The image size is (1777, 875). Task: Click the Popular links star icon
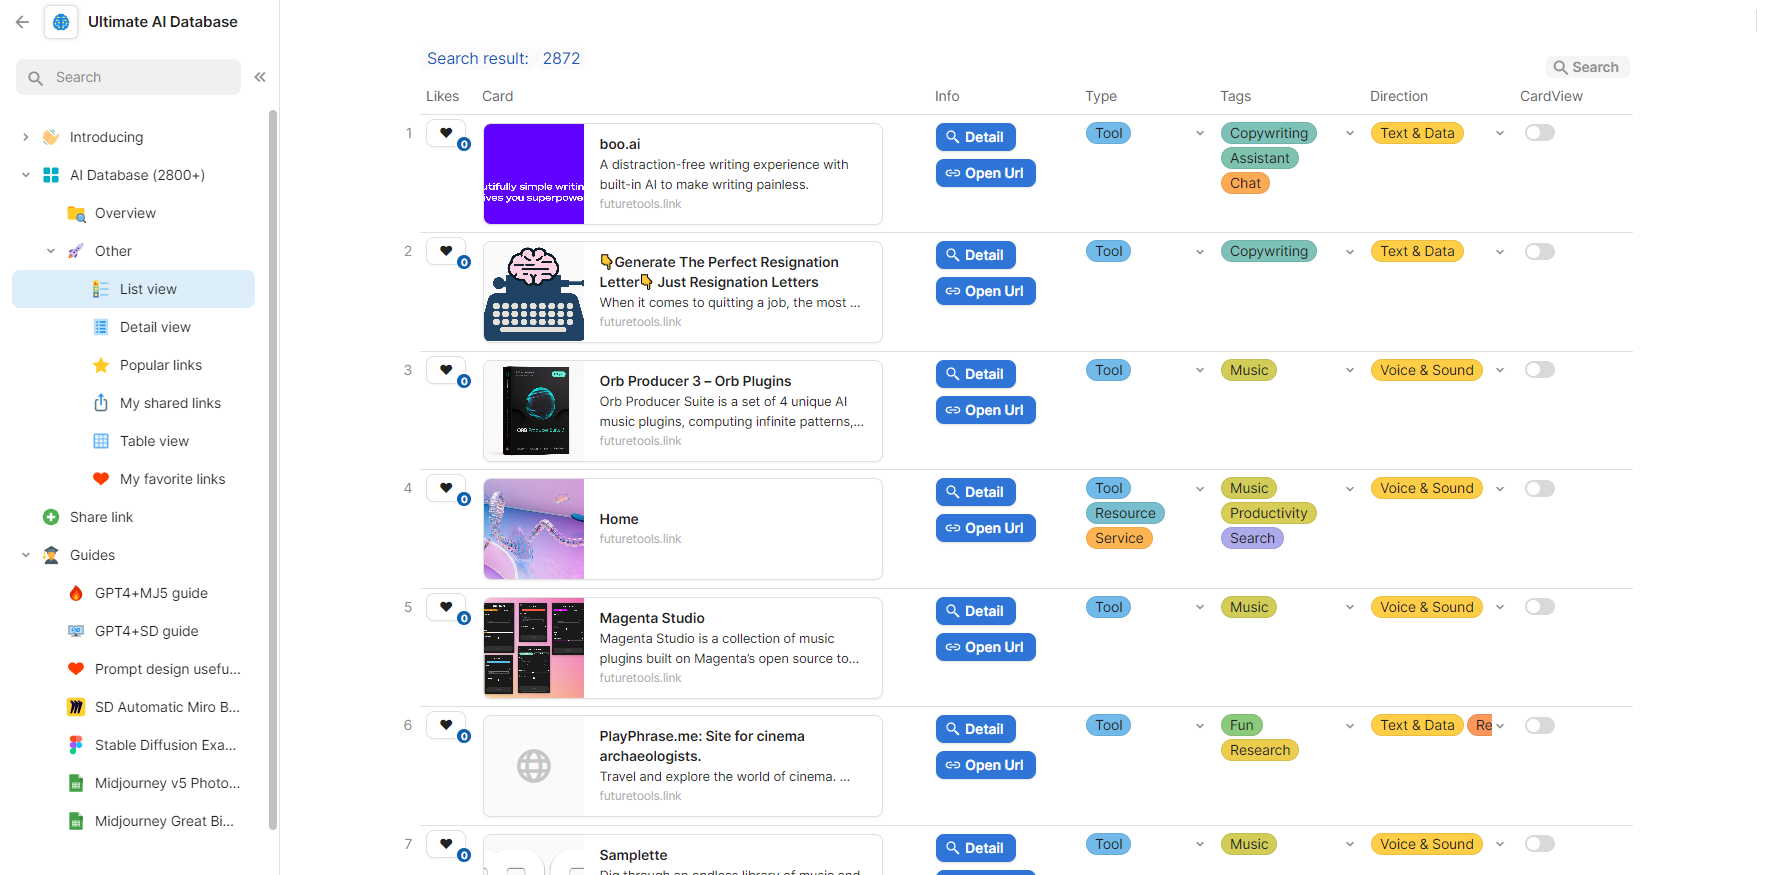pyautogui.click(x=101, y=365)
